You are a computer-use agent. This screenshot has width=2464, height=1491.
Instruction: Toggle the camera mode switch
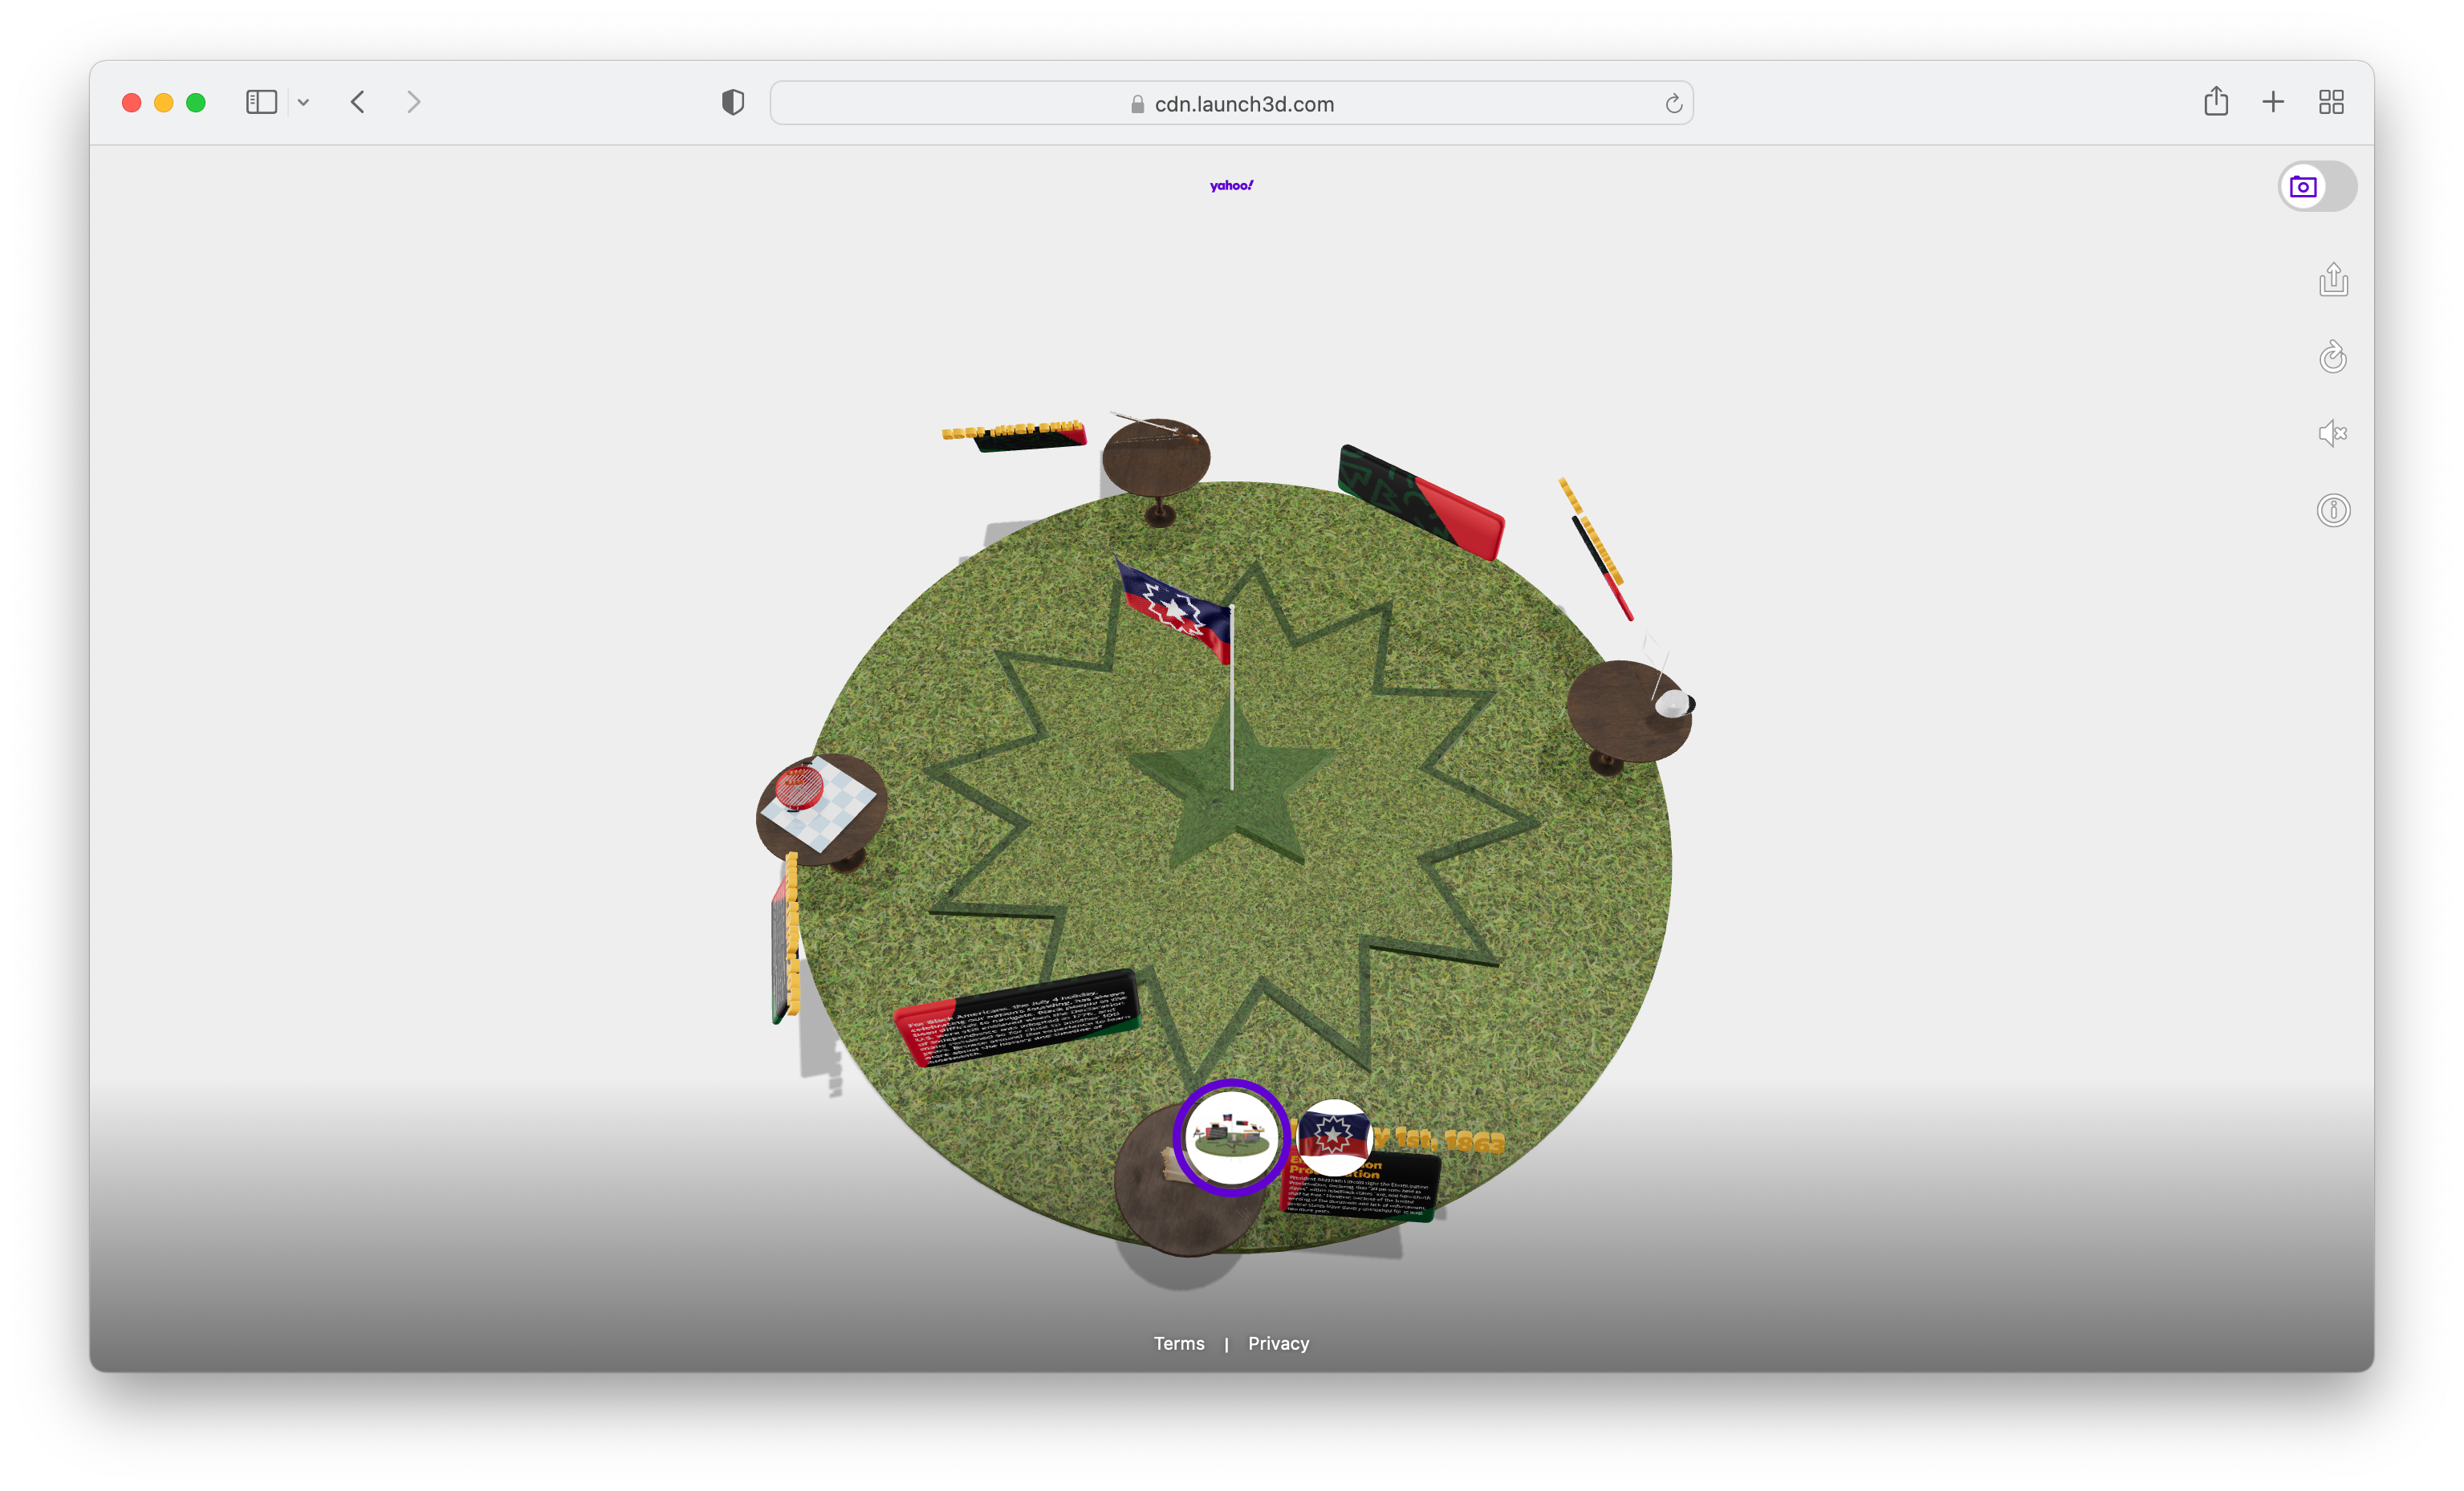pyautogui.click(x=2316, y=187)
